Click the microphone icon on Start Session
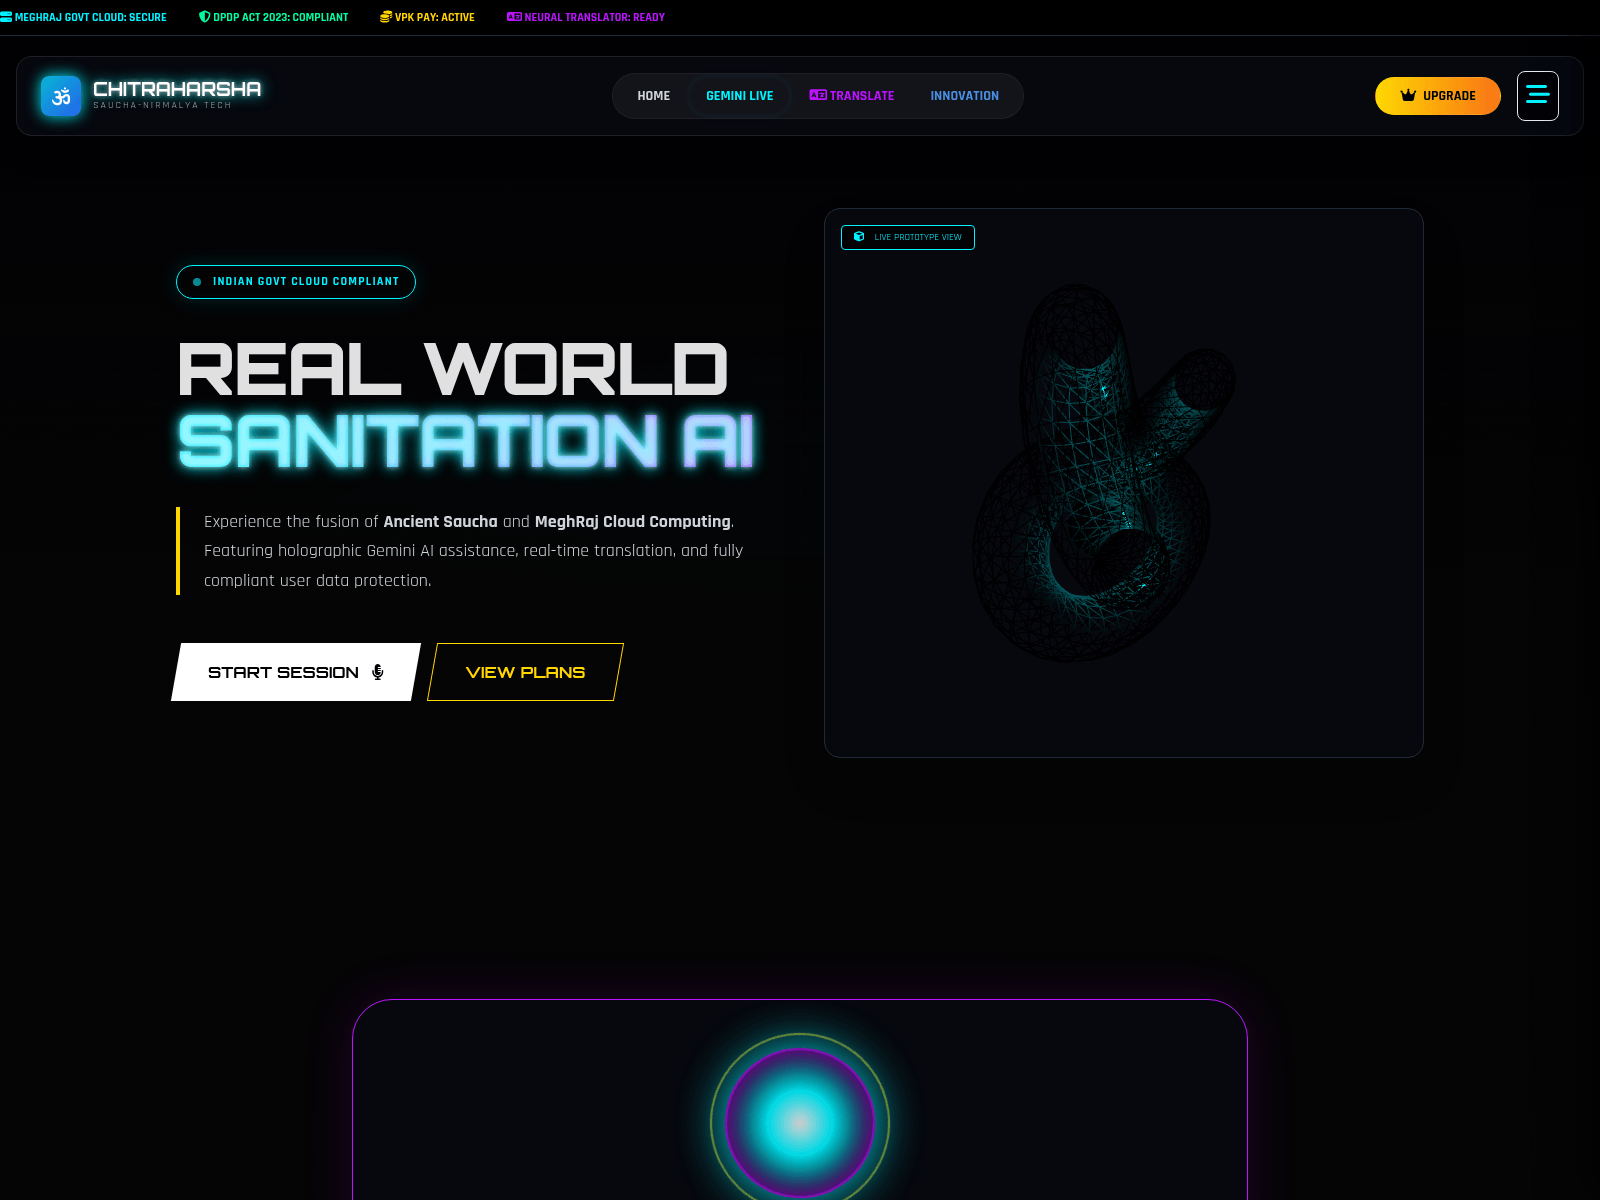Screen dimensions: 1600x1200 (378, 672)
